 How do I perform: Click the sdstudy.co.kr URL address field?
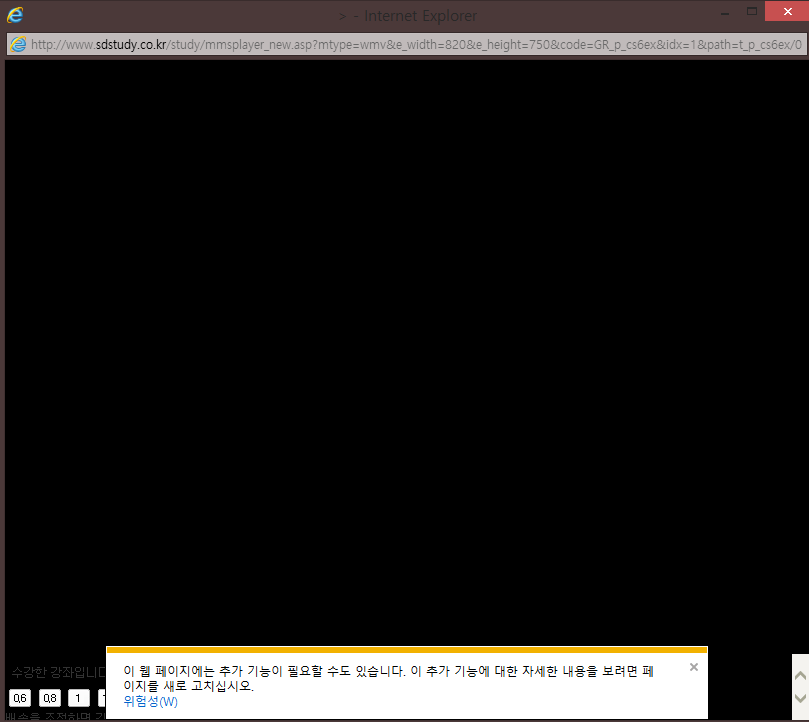(407, 44)
